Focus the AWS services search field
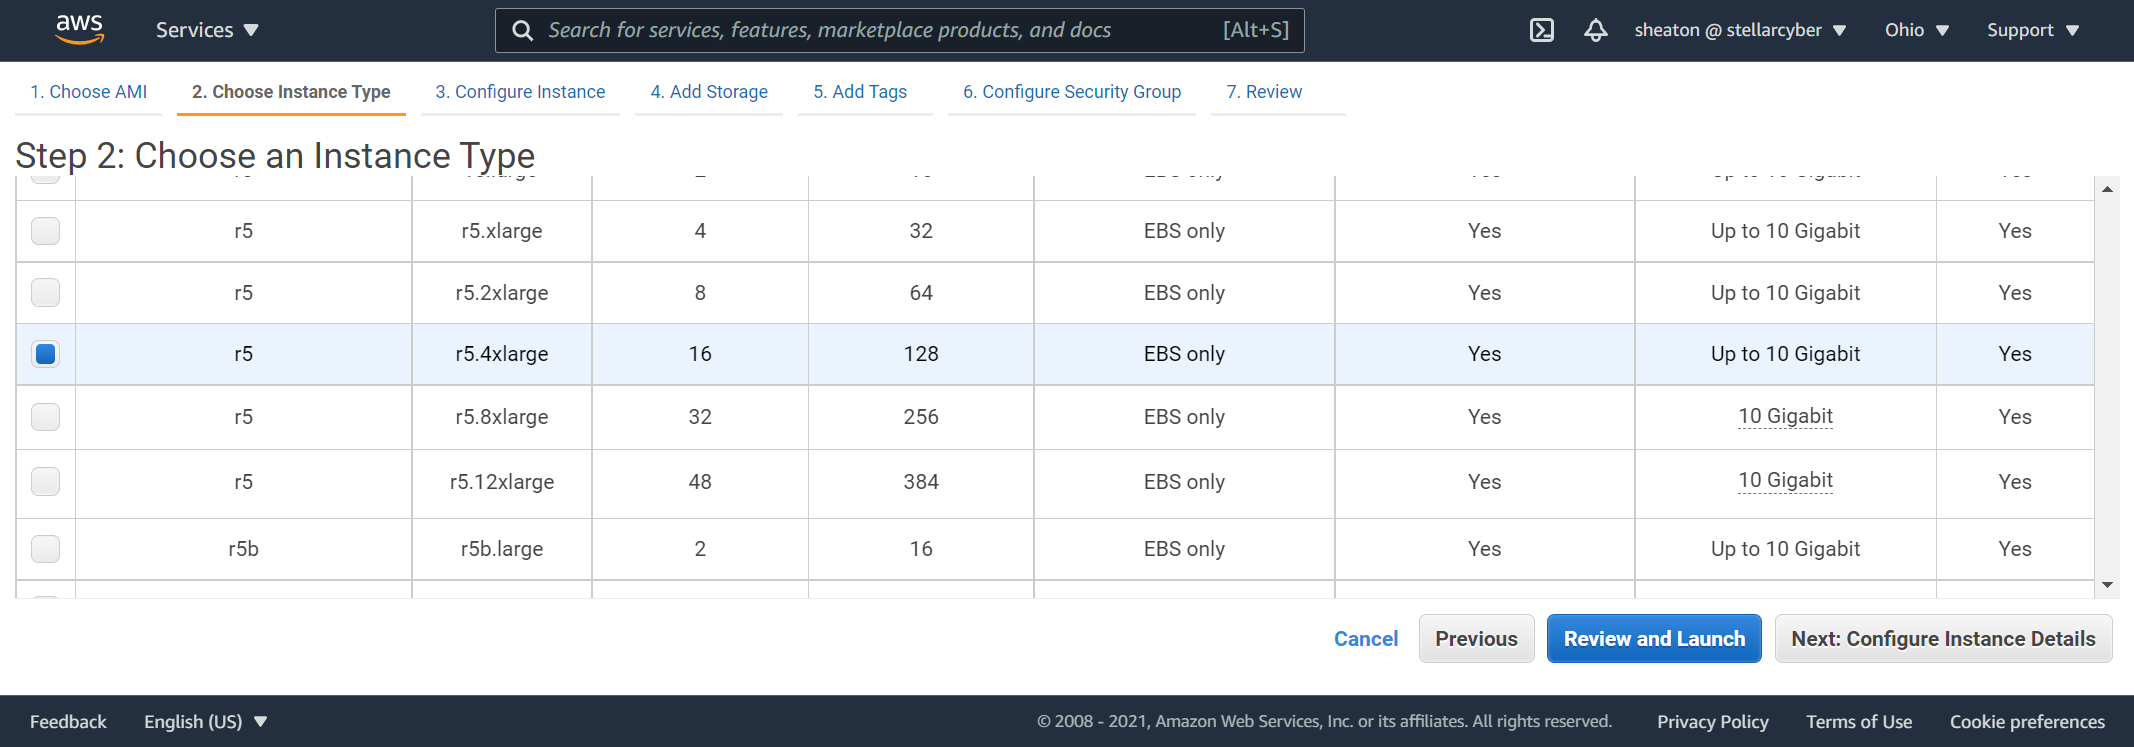This screenshot has width=2134, height=747. pyautogui.click(x=880, y=31)
